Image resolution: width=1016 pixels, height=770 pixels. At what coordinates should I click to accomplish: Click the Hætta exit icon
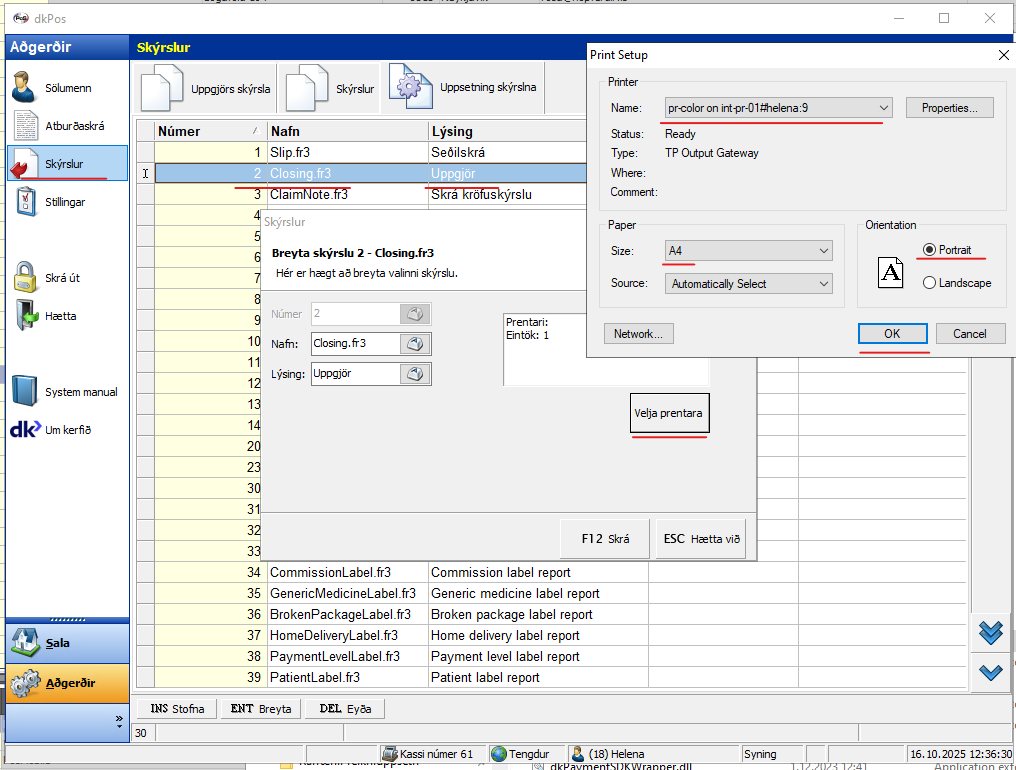26,316
